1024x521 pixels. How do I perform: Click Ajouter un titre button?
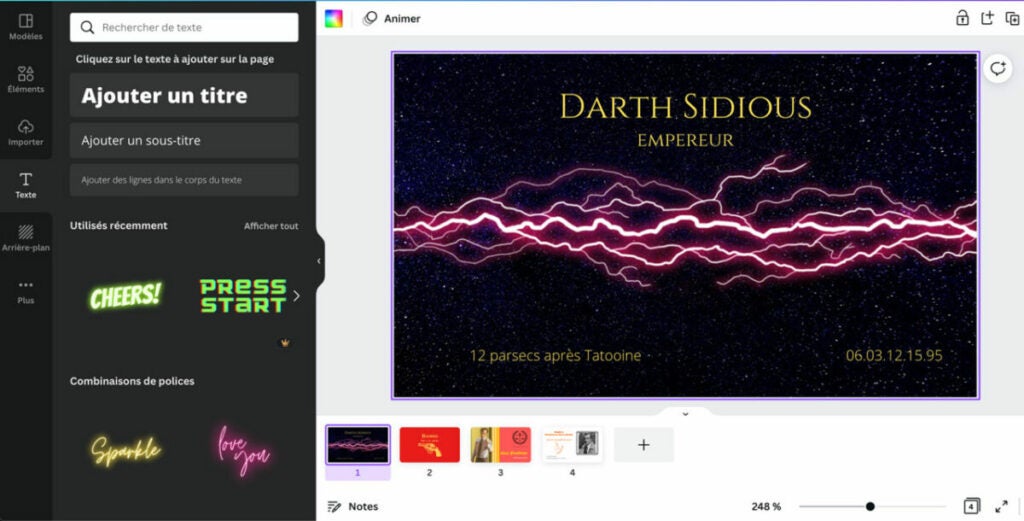click(x=184, y=96)
